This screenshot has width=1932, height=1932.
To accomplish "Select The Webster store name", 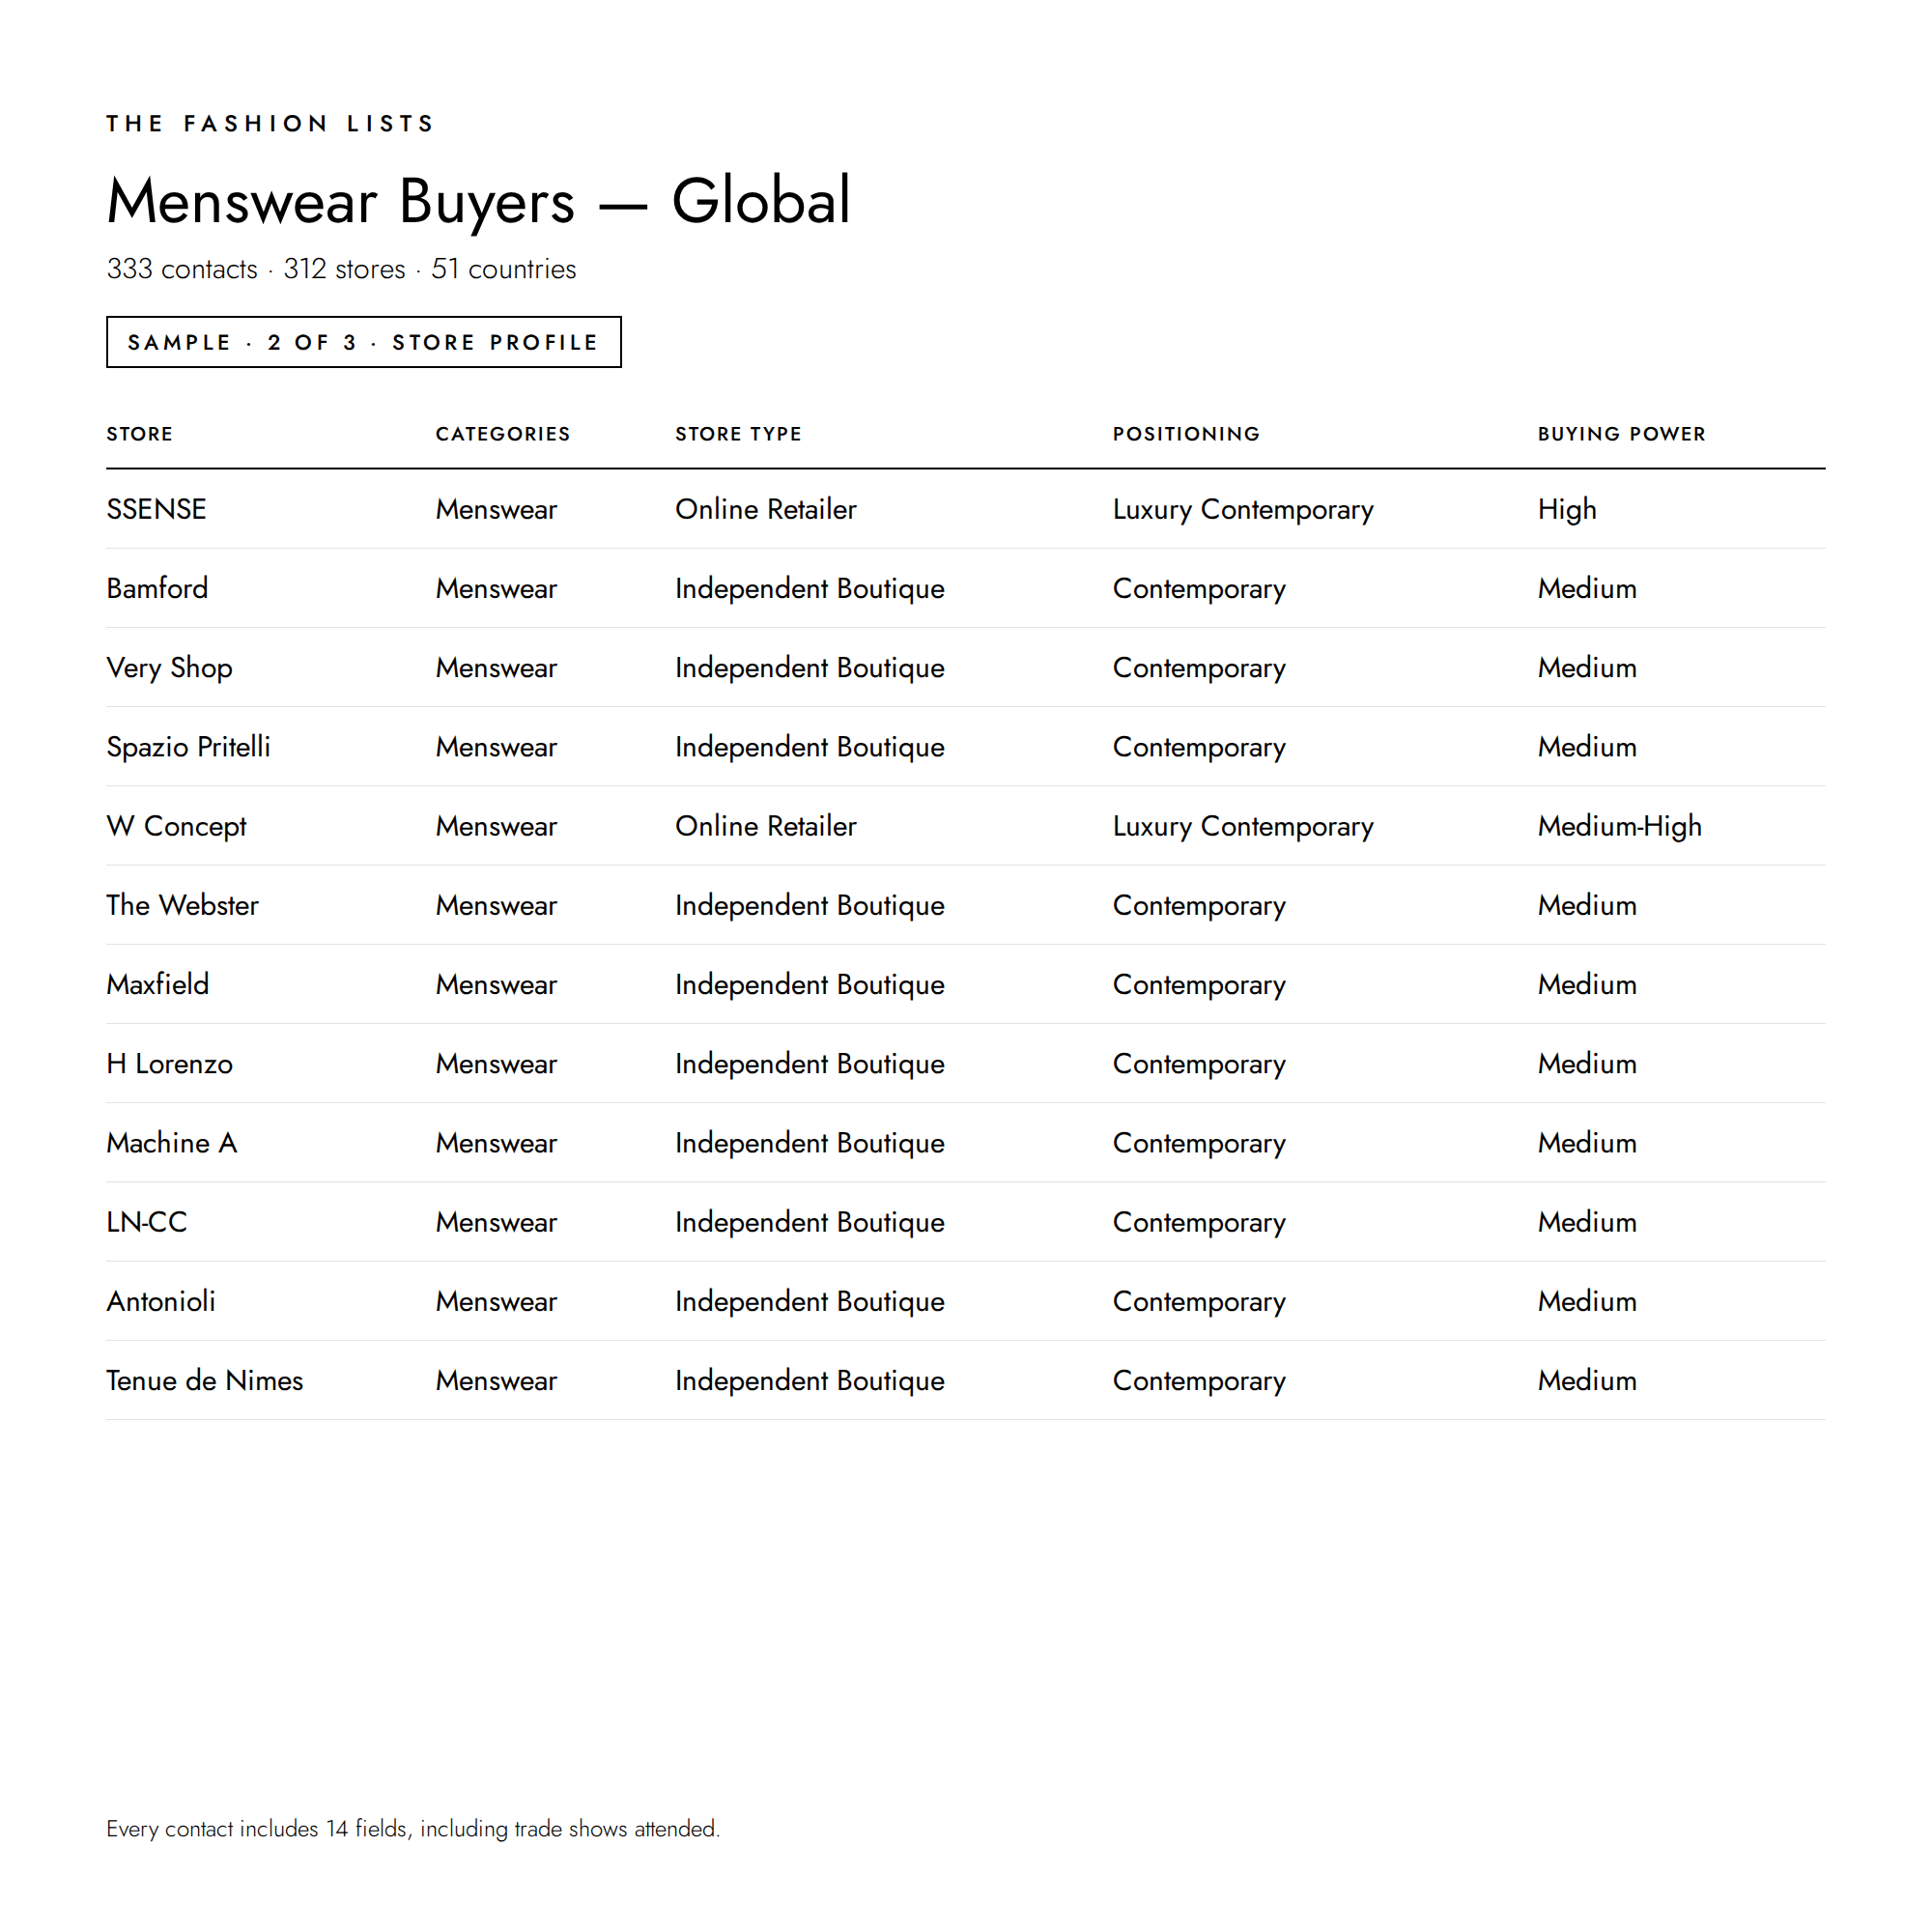I will click(183, 905).
